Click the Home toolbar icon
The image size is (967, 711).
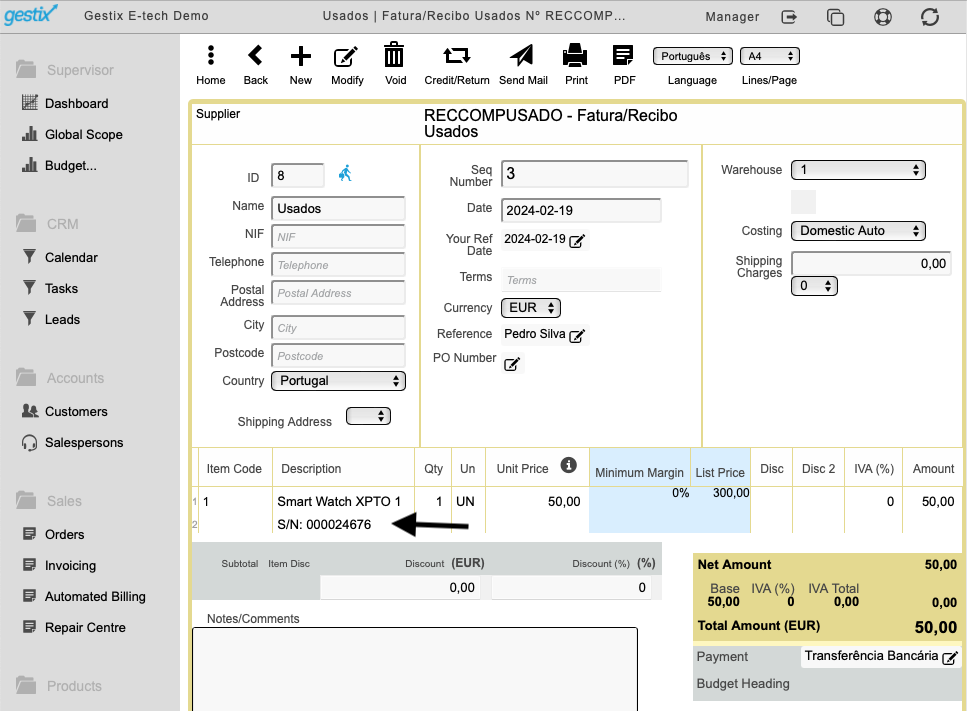211,56
